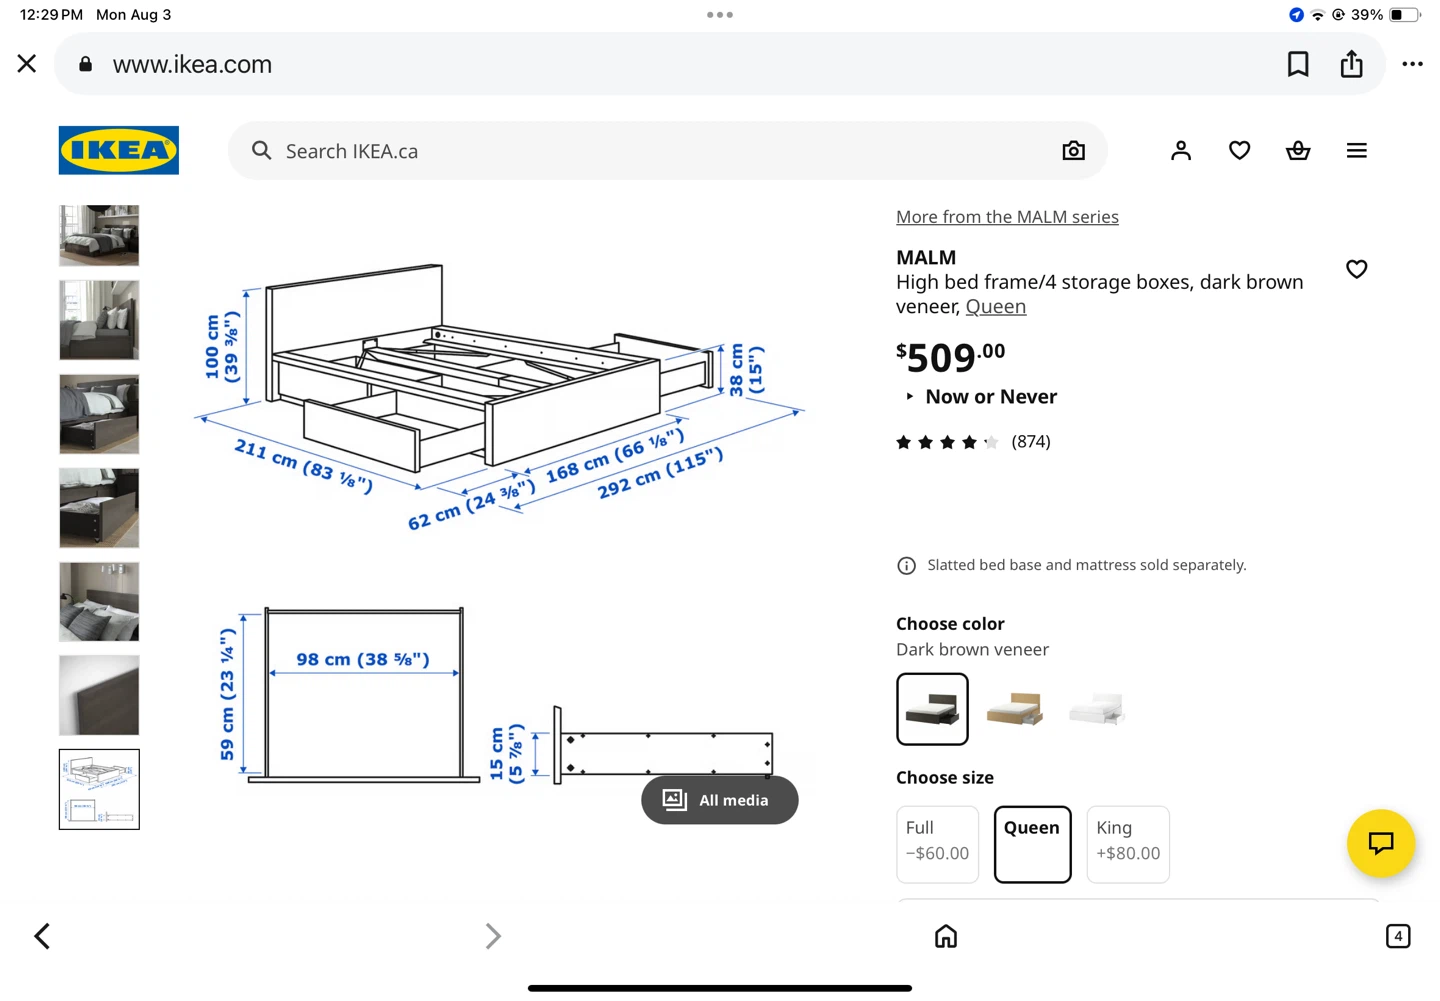
Task: Select the white color swatch
Action: [x=1097, y=709]
